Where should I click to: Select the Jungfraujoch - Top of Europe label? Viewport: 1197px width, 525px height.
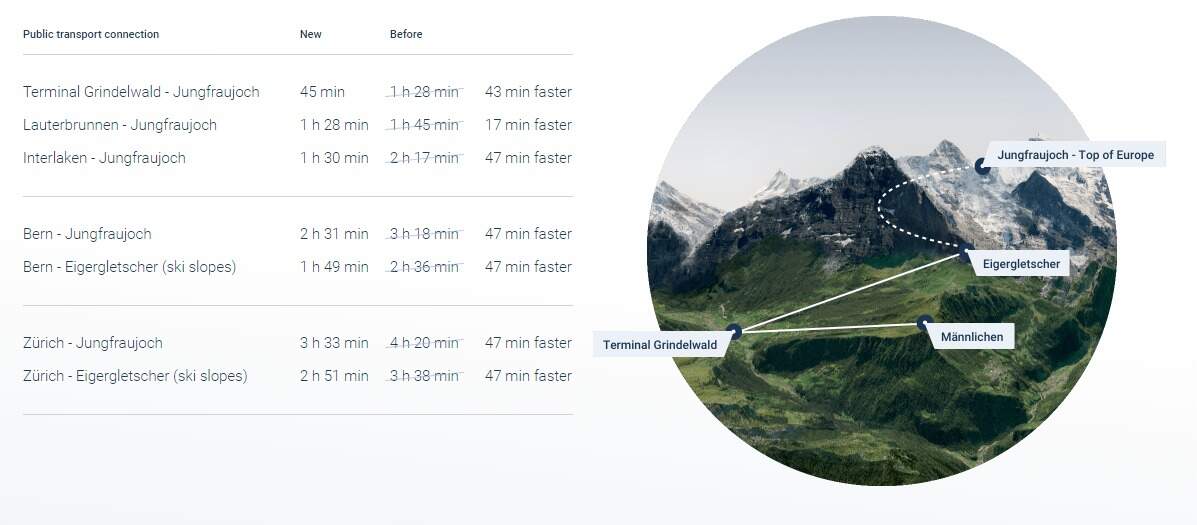tap(1075, 155)
